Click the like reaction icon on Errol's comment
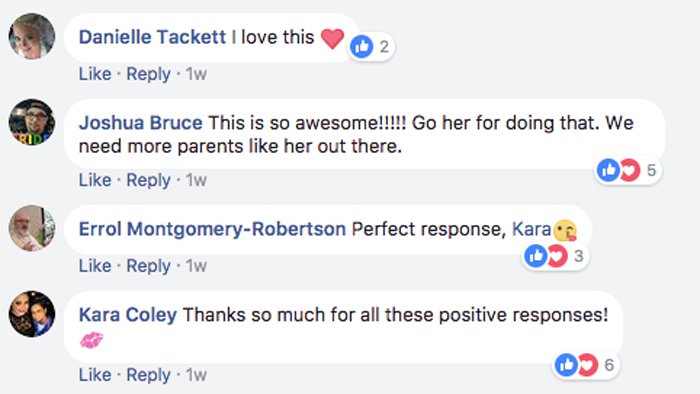This screenshot has width=700, height=394. click(536, 256)
